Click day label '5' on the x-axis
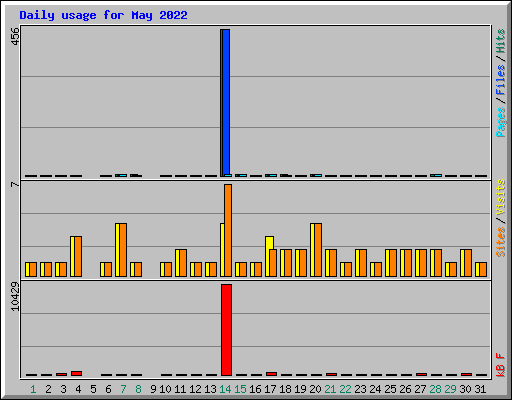 point(93,389)
